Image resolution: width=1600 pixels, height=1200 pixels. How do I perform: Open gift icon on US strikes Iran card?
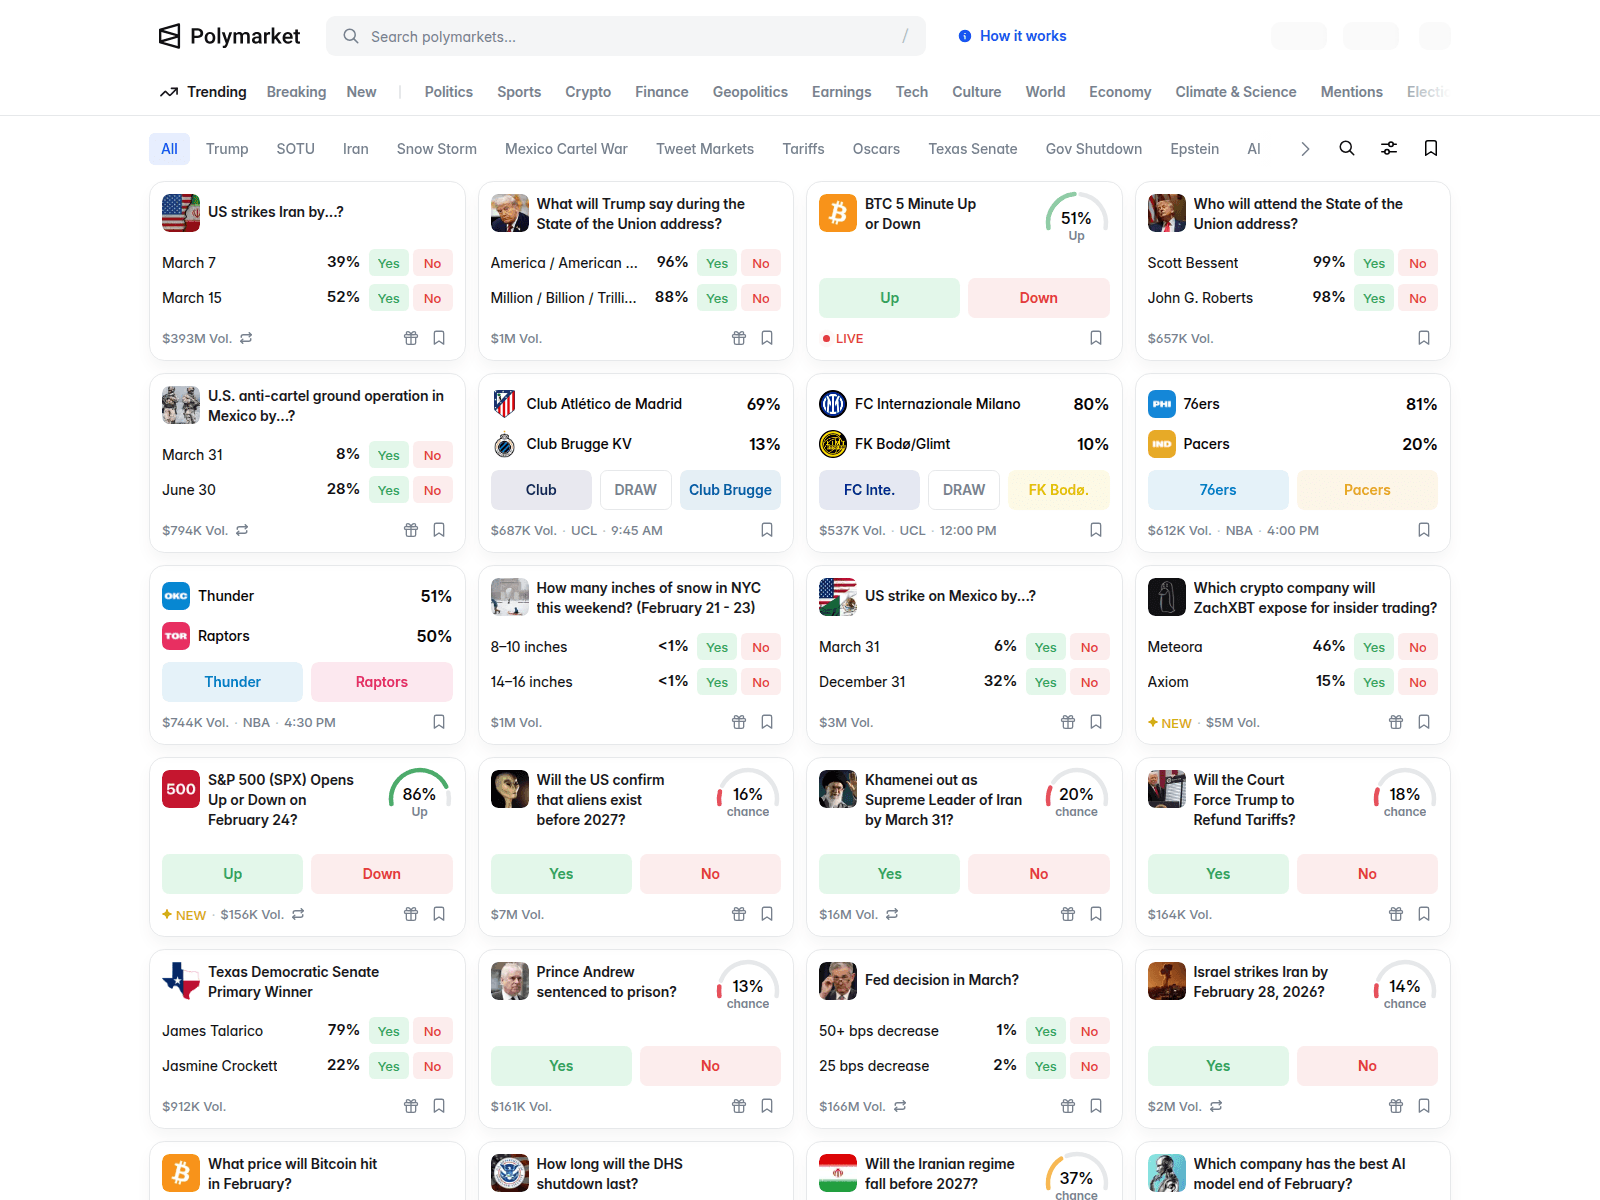pyautogui.click(x=411, y=338)
